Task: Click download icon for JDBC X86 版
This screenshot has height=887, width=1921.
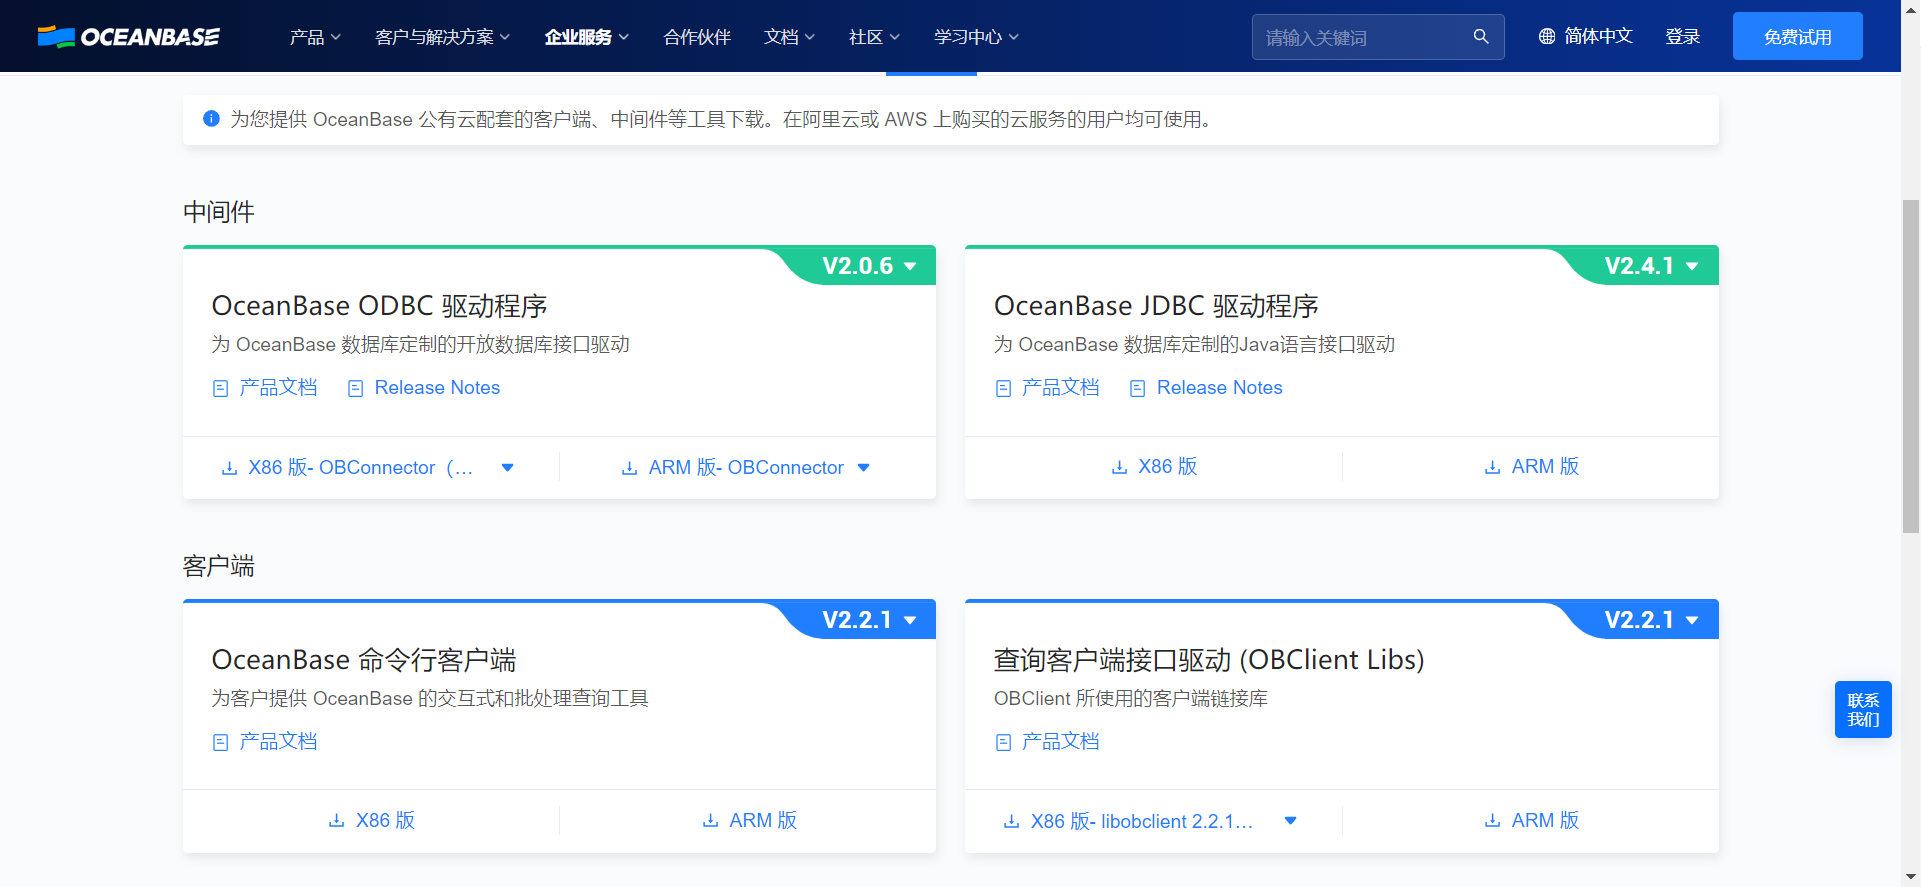Action: click(1119, 467)
